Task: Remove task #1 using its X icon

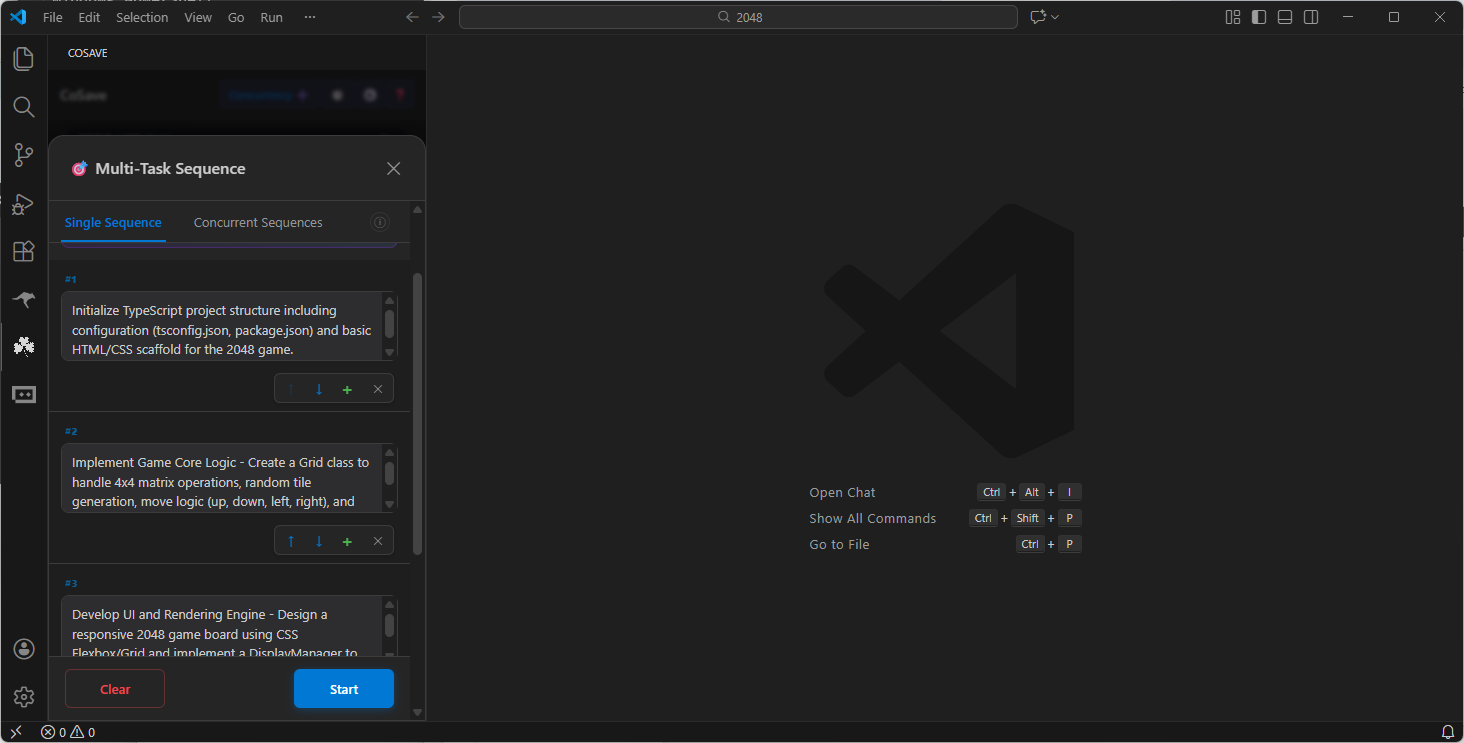Action: coord(377,388)
